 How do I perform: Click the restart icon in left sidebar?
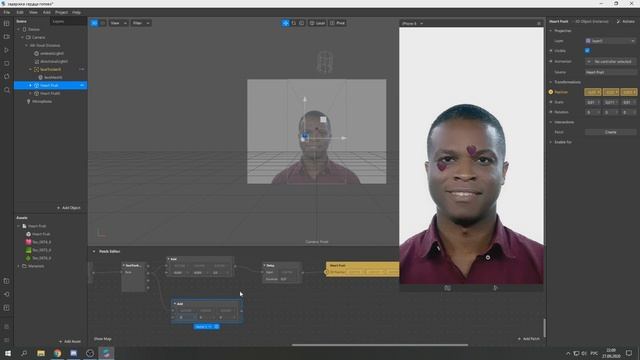pyautogui.click(x=7, y=76)
